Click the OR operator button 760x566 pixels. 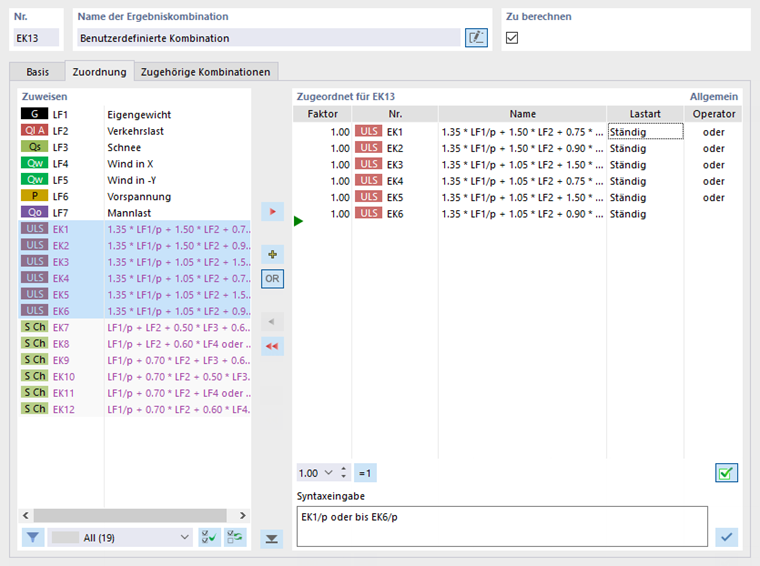click(x=272, y=279)
